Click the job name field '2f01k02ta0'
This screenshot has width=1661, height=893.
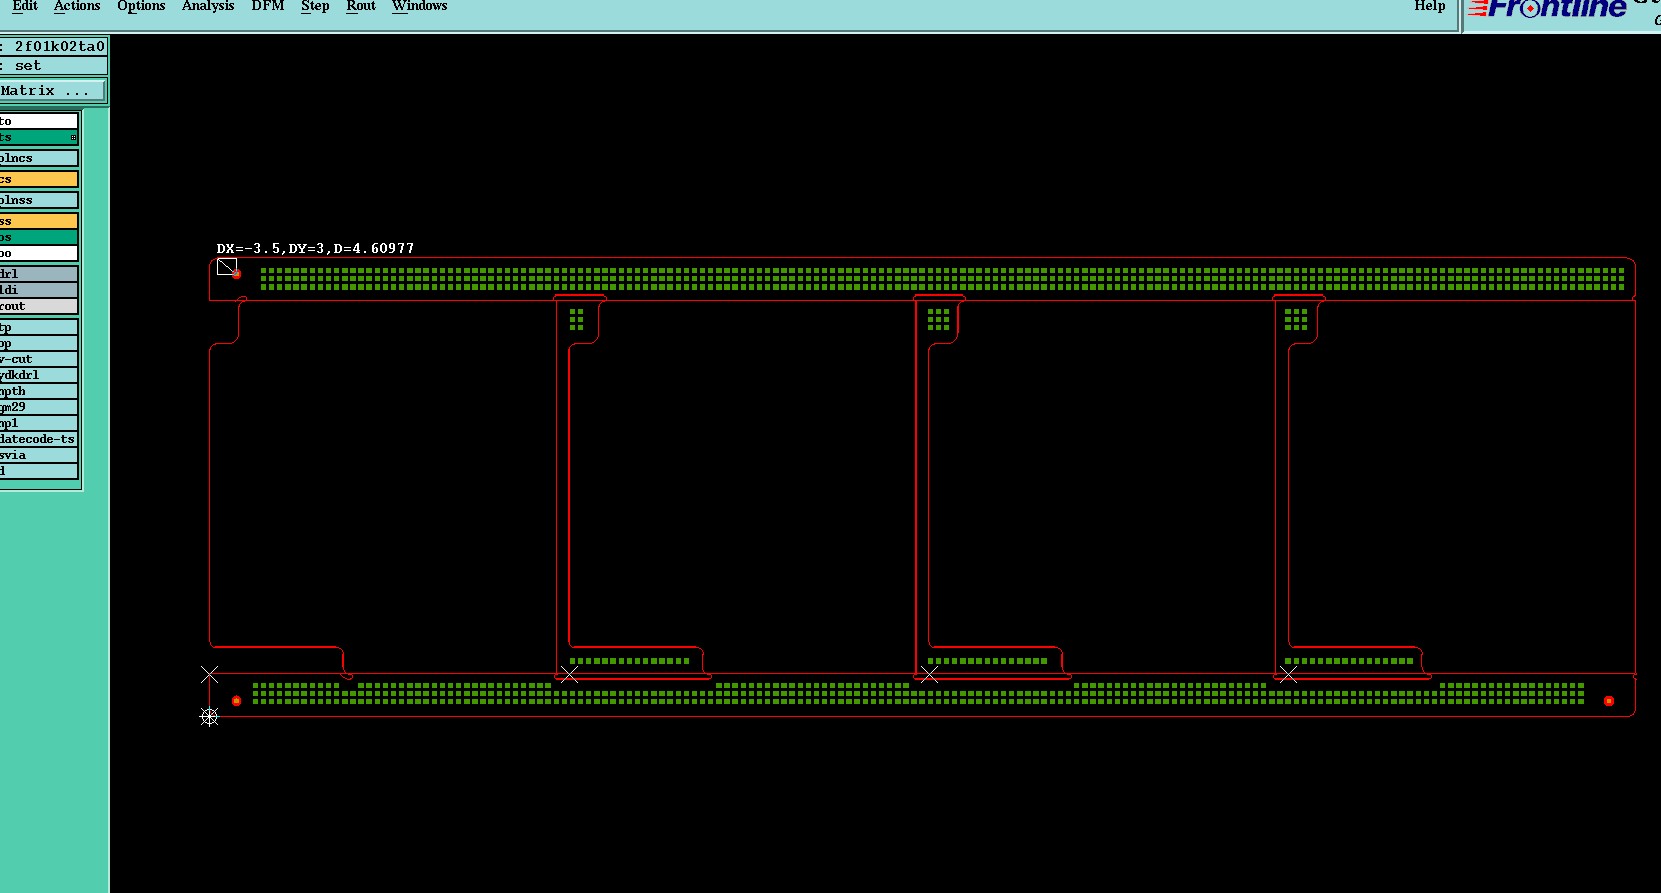53,46
